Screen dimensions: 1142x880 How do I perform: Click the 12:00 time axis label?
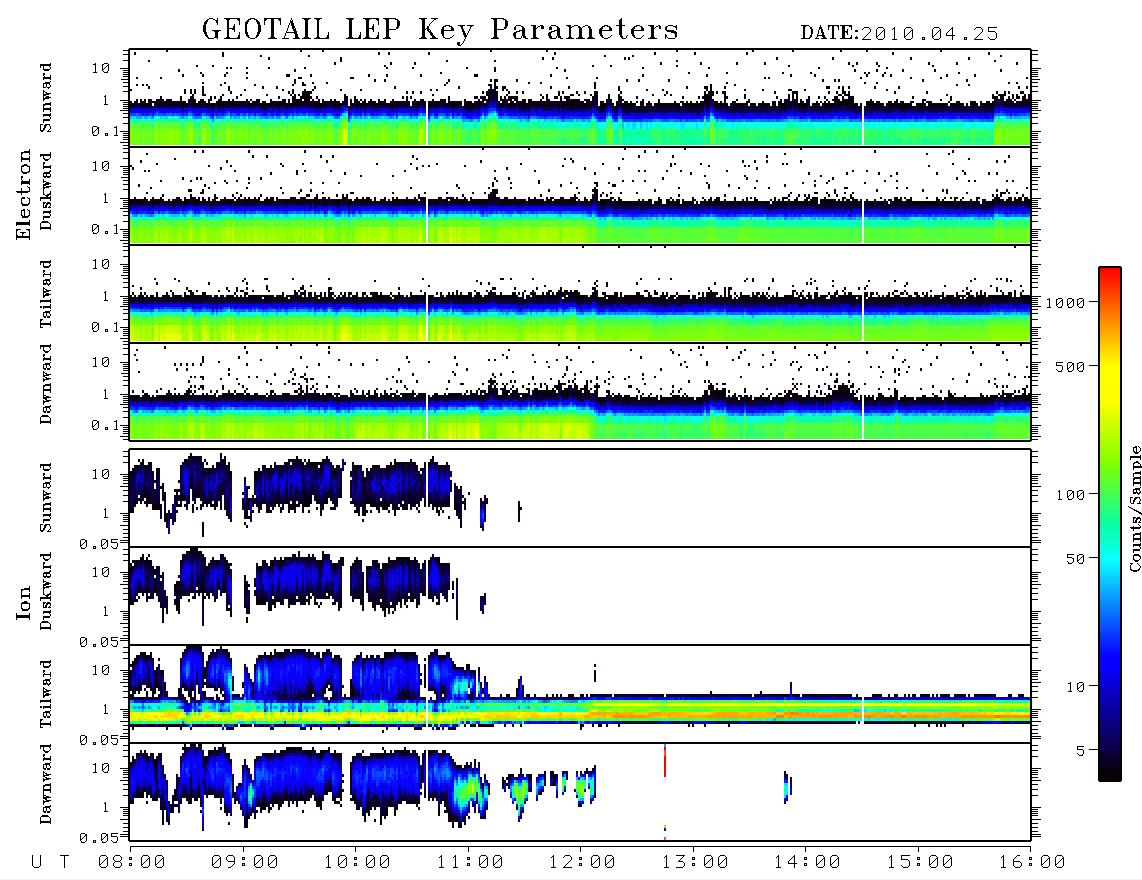582,863
